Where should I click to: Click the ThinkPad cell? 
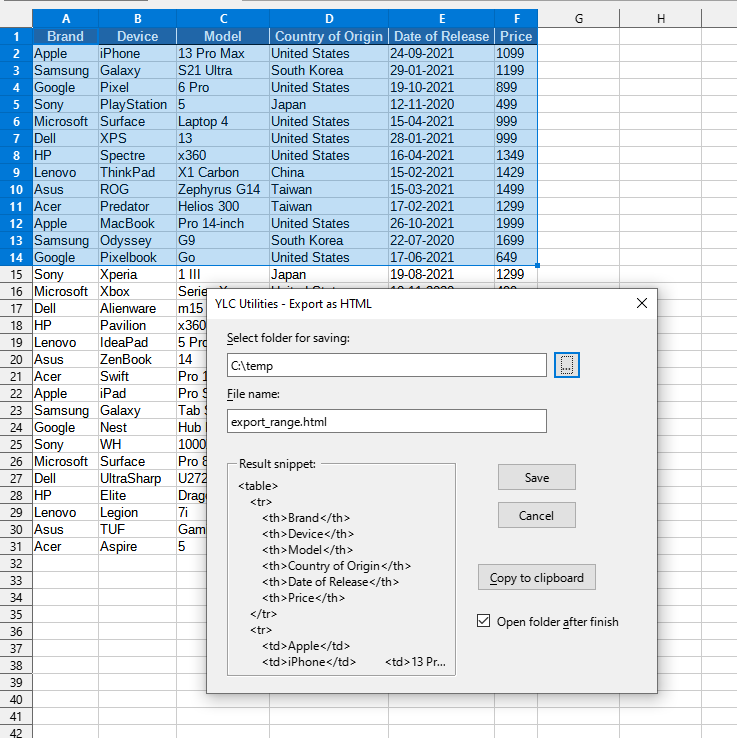137,172
